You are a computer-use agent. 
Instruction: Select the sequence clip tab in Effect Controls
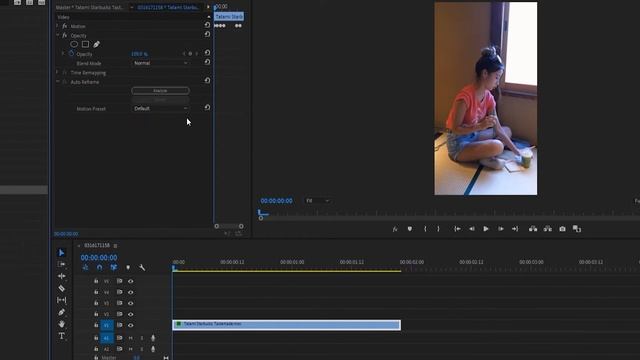pos(168,7)
